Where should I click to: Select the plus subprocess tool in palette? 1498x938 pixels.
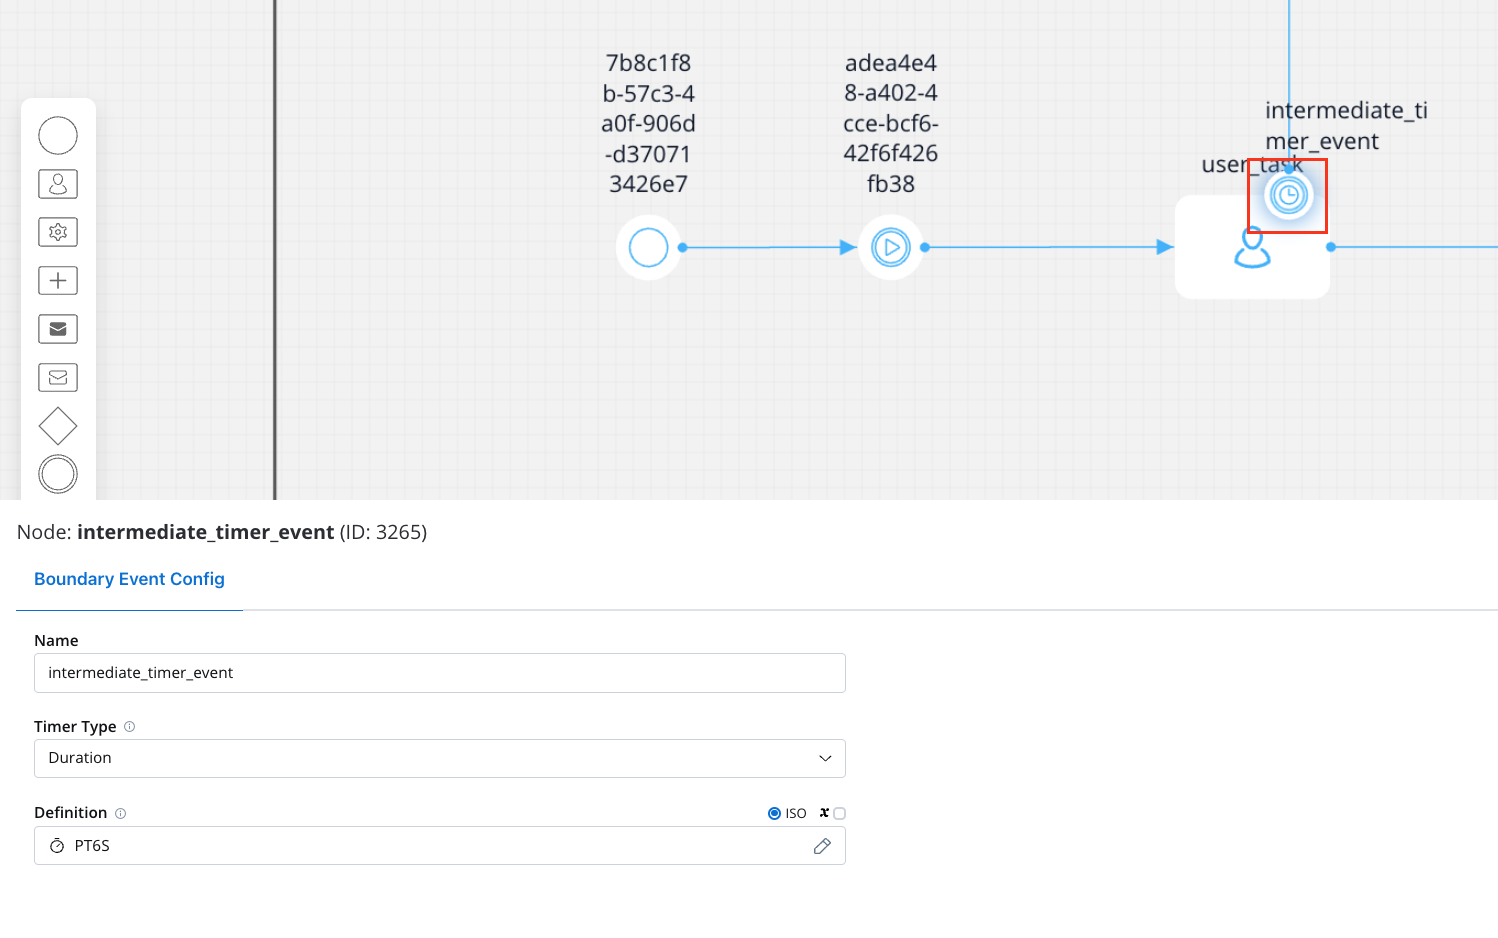tap(58, 280)
